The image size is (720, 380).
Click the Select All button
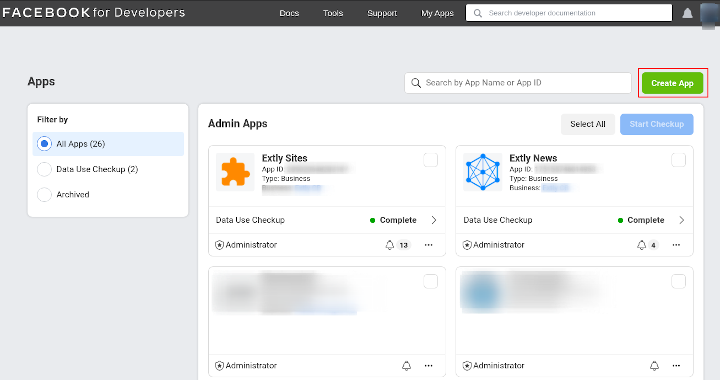tap(588, 124)
